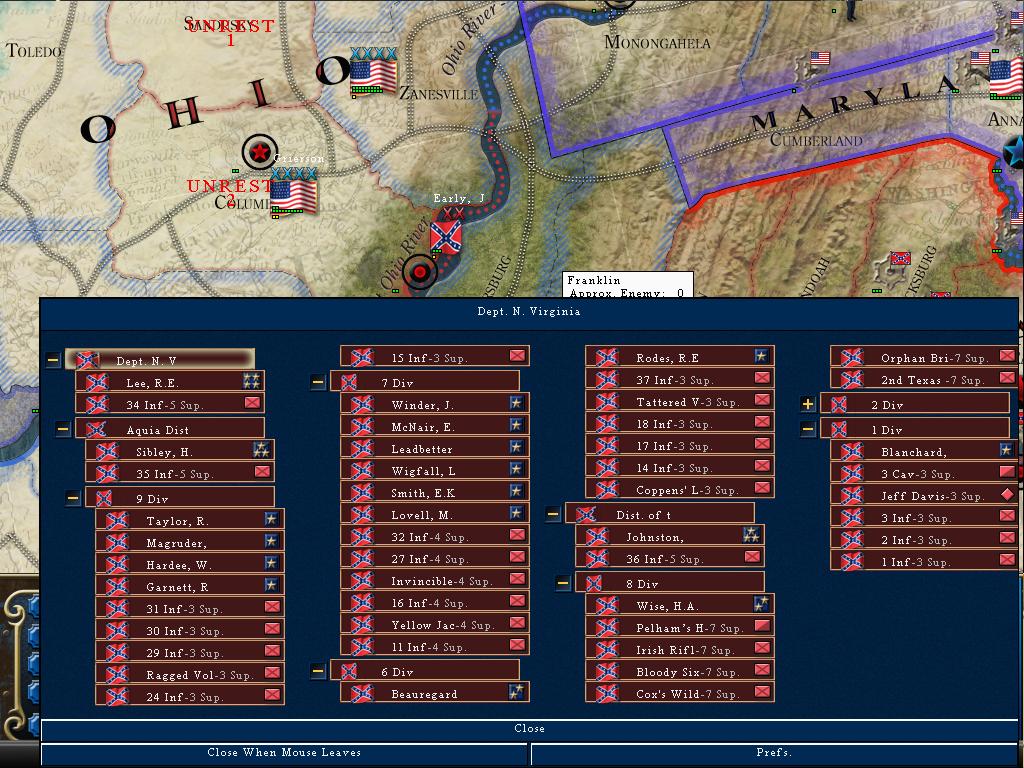
Task: Click the Toledo map label
Action: 33,50
